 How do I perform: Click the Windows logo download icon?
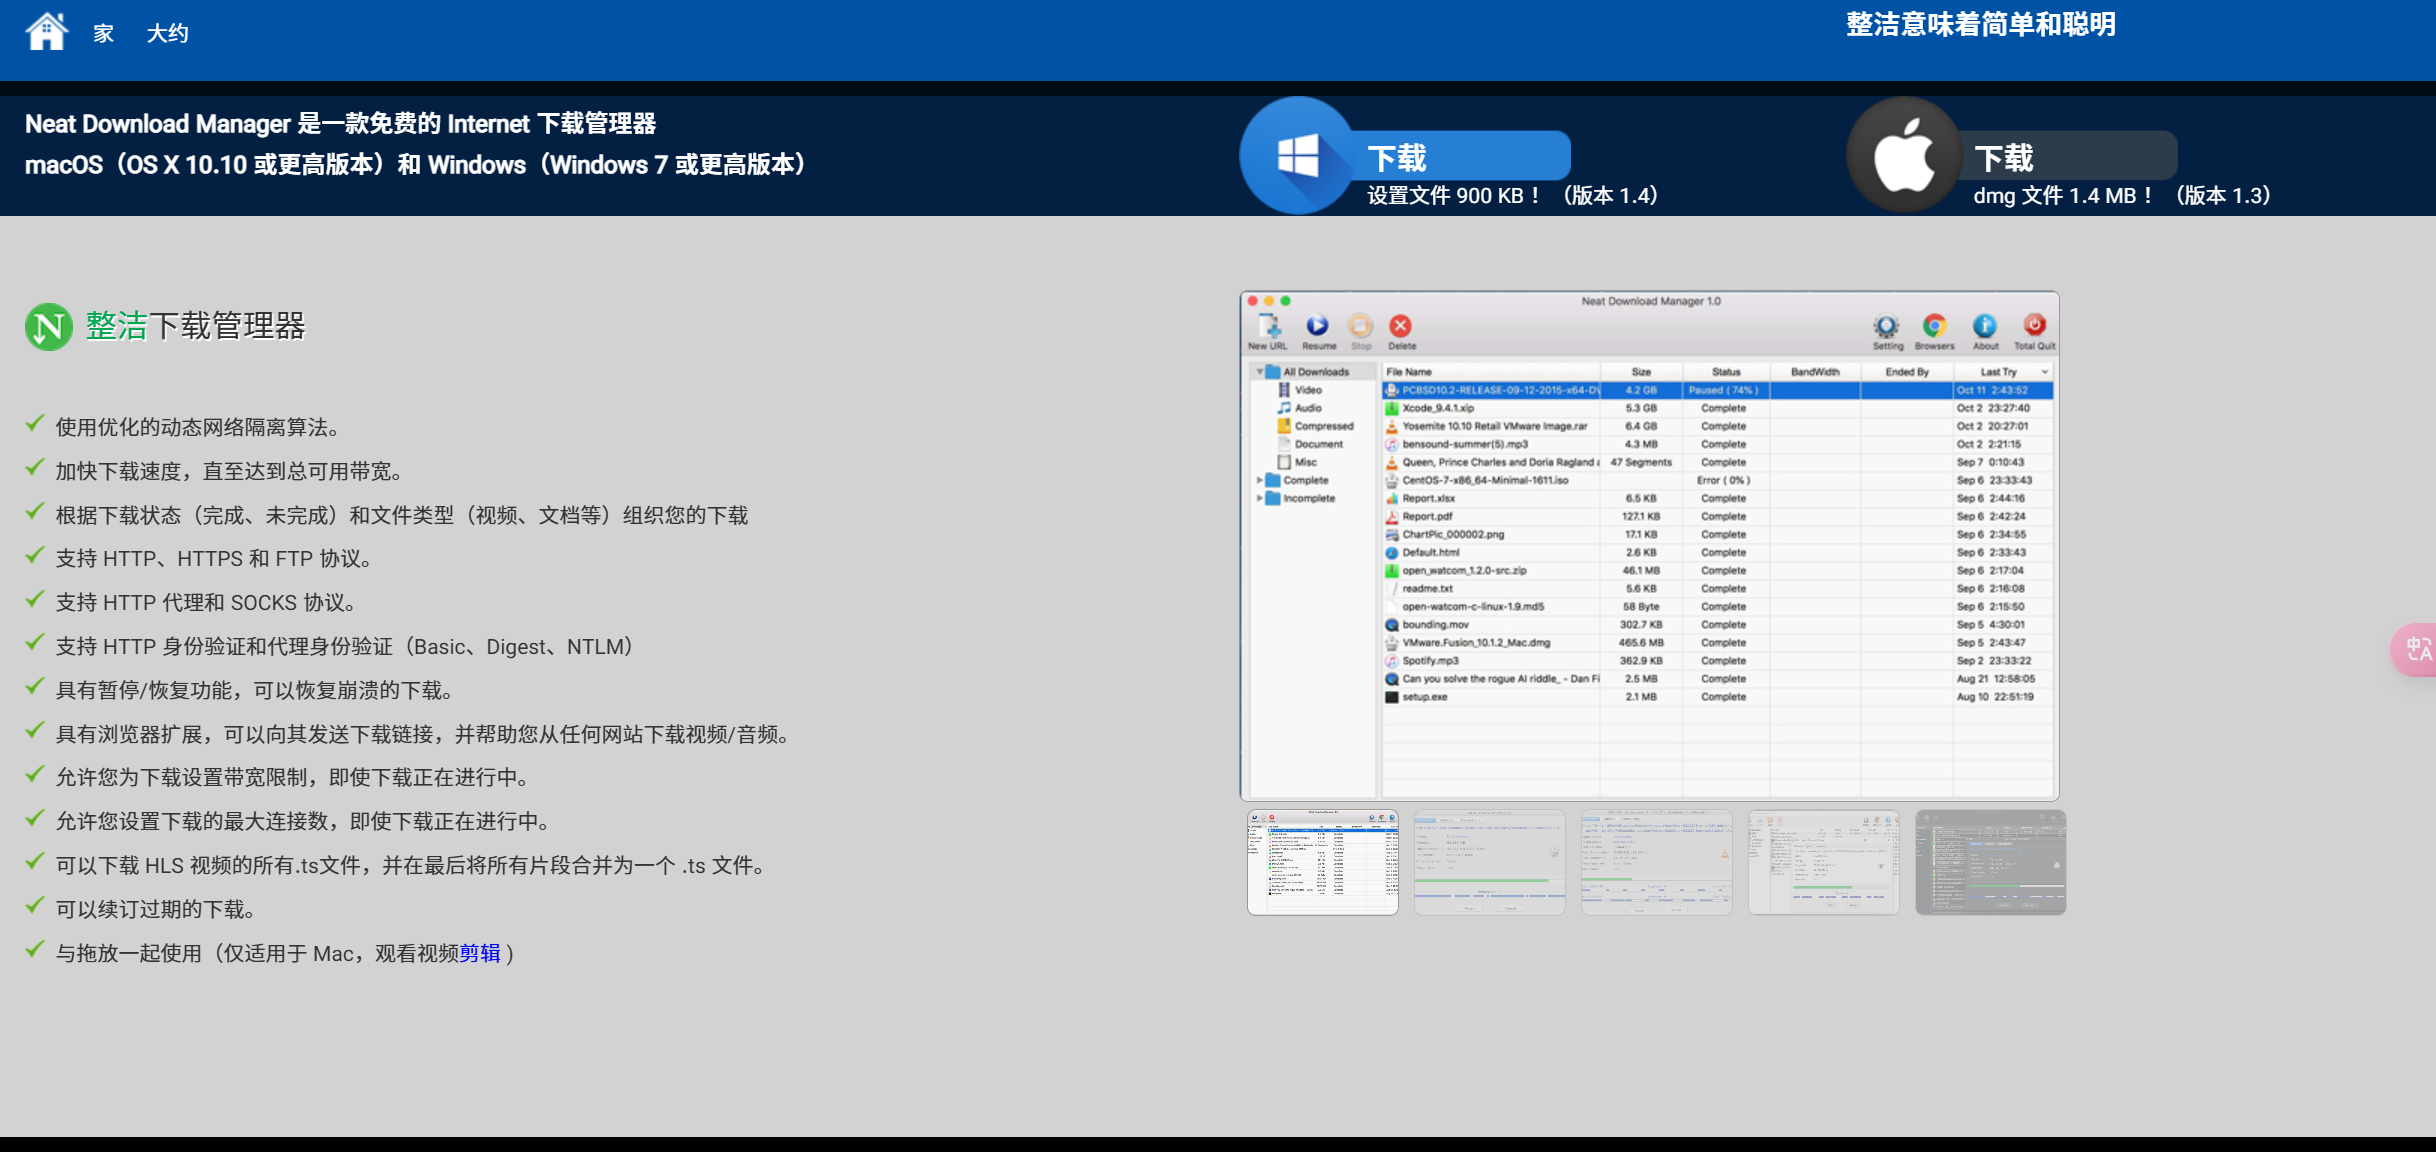1297,157
